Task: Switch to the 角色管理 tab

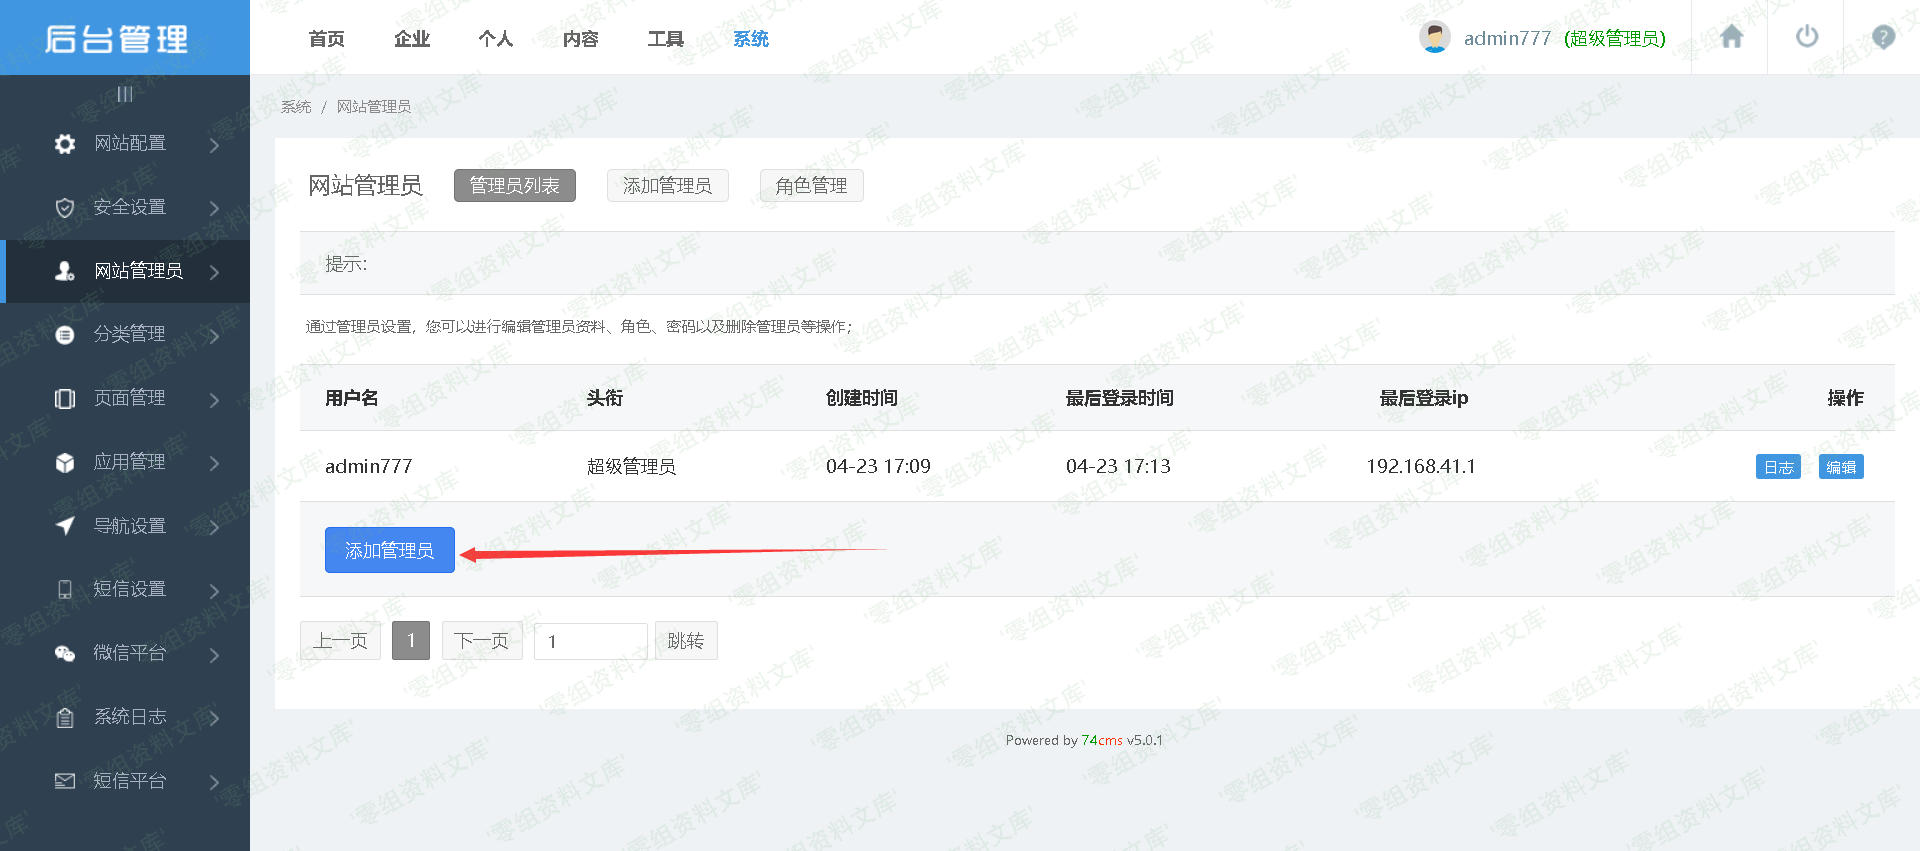Action: (x=811, y=186)
